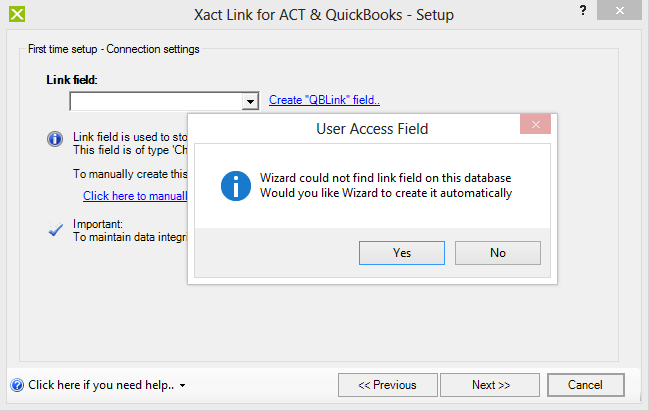Viewport: 649px width, 411px height.
Task: Click the green Xact Link app icon
Action: [17, 14]
